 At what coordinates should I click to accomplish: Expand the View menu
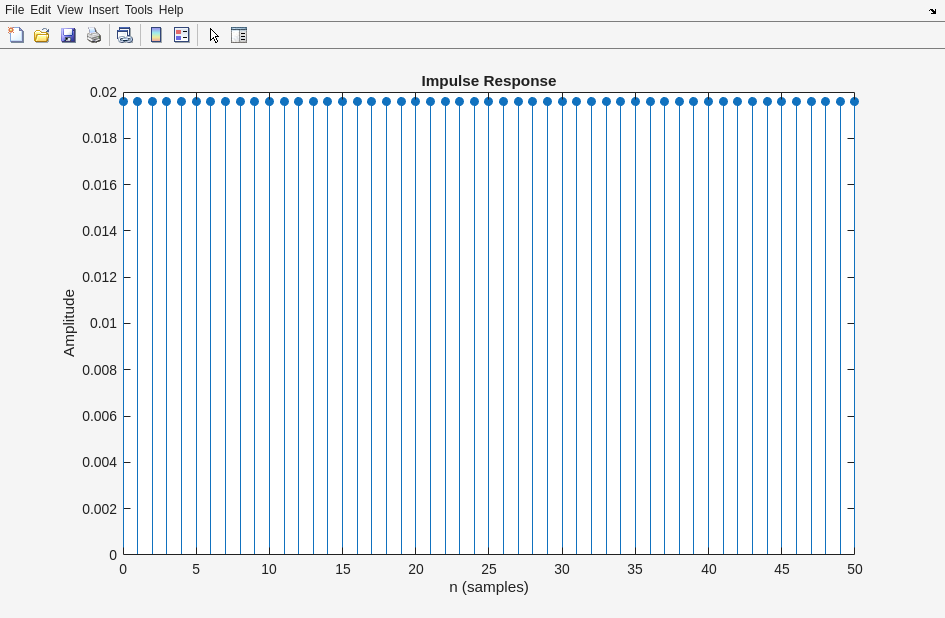[70, 10]
